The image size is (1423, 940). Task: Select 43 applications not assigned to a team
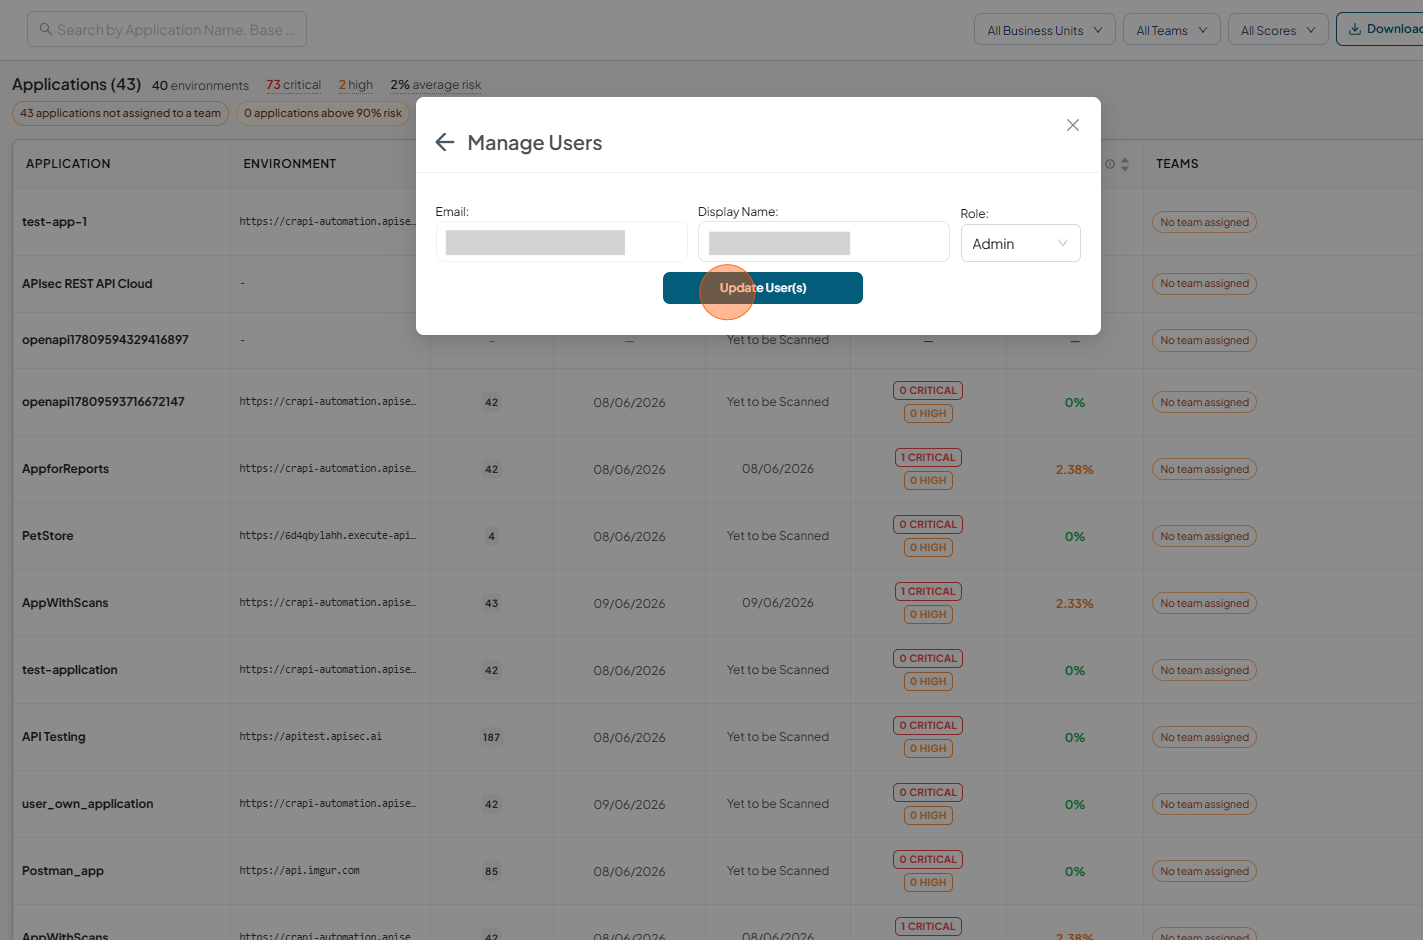120,113
